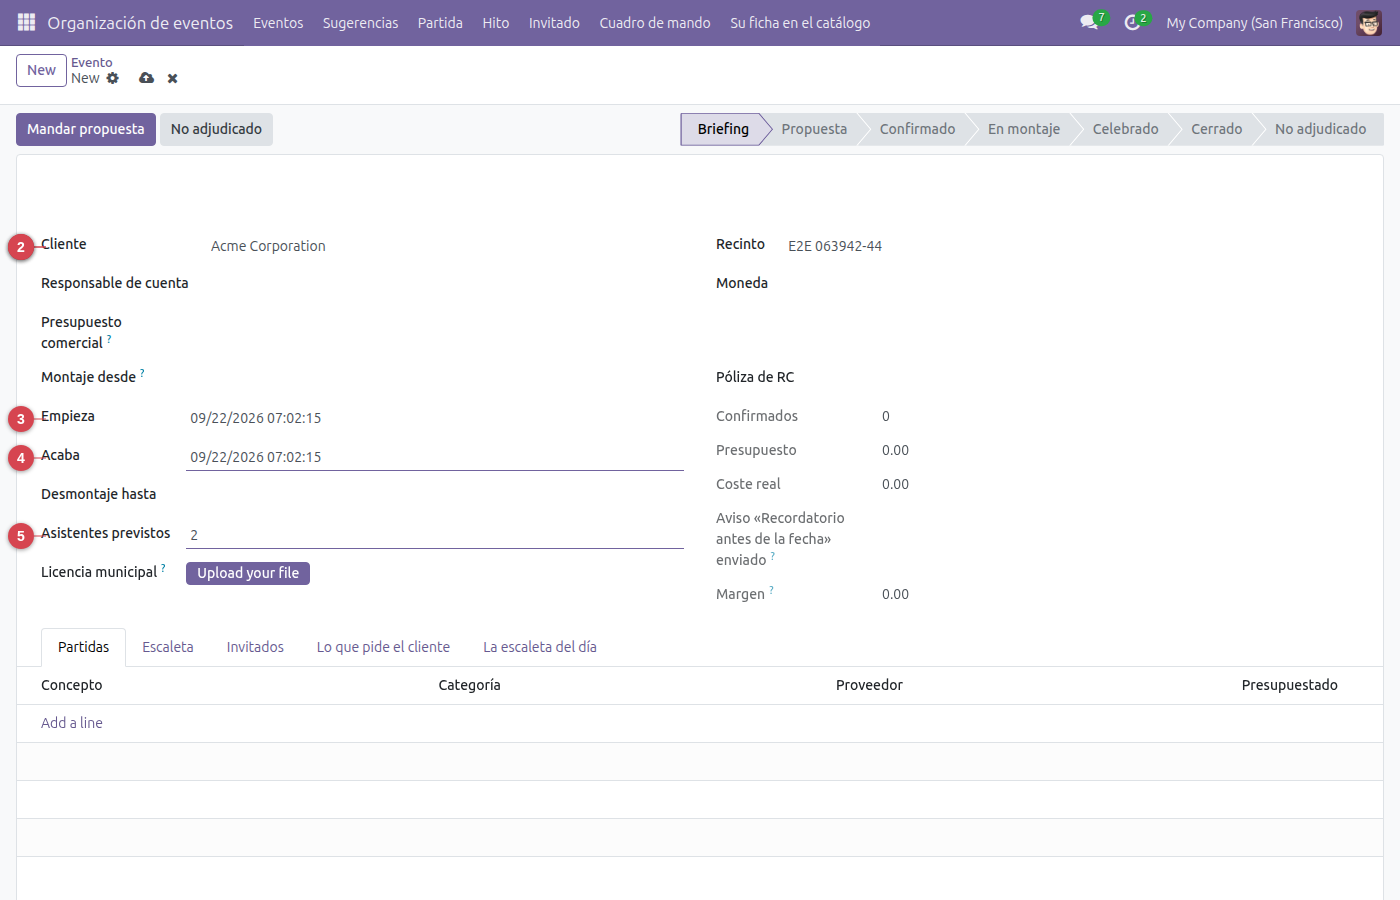
Task: Click the No adjudicado action button
Action: [216, 129]
